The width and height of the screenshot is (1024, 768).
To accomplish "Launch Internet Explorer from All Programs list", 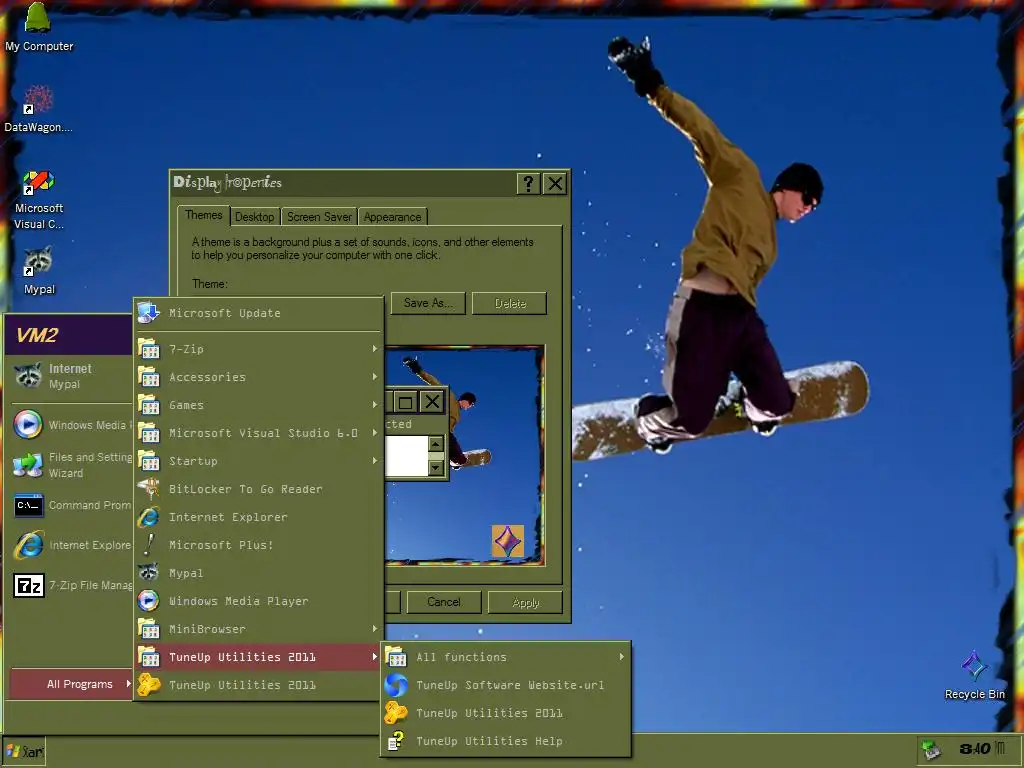I will click(x=259, y=517).
